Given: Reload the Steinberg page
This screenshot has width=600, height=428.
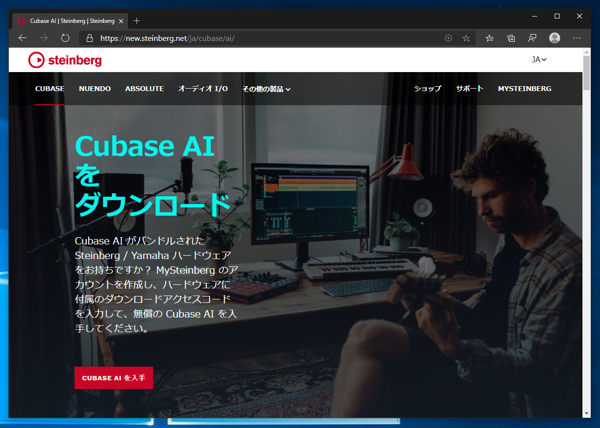Looking at the screenshot, I should pos(65,38).
